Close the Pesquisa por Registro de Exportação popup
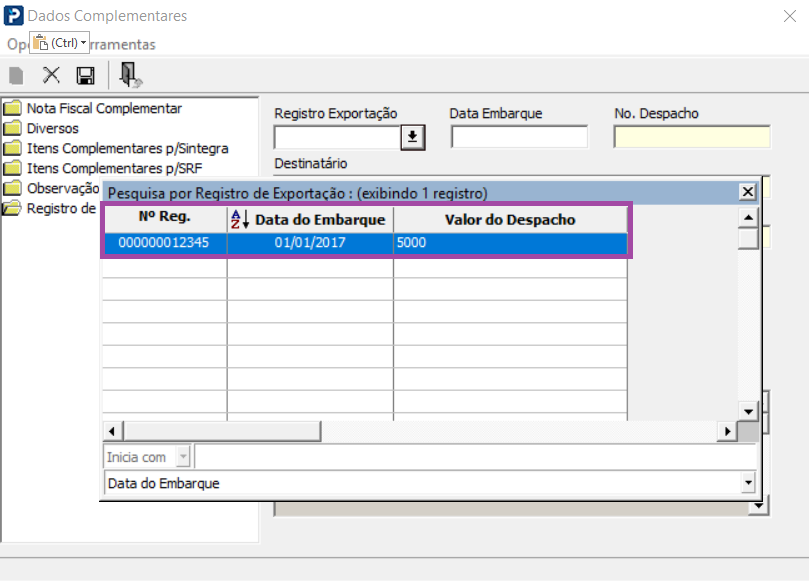Image resolution: width=809 pixels, height=581 pixels. [748, 192]
